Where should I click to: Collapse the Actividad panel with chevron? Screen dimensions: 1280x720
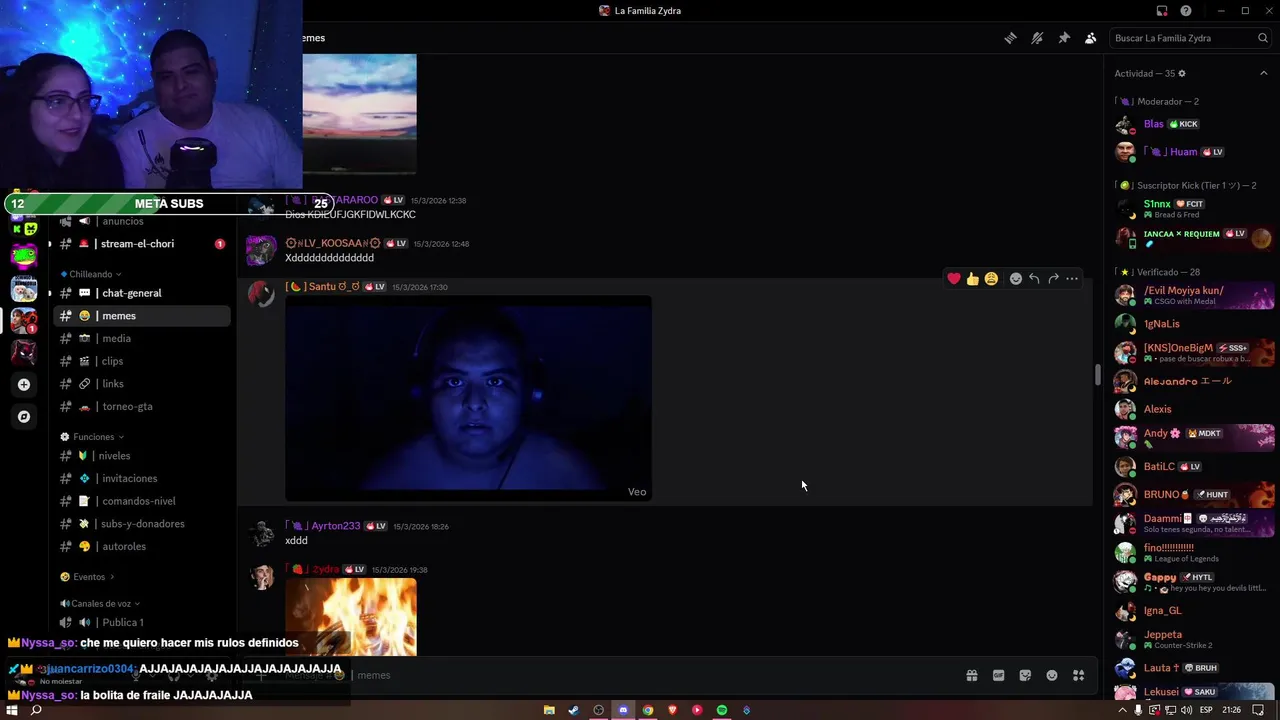1264,73
